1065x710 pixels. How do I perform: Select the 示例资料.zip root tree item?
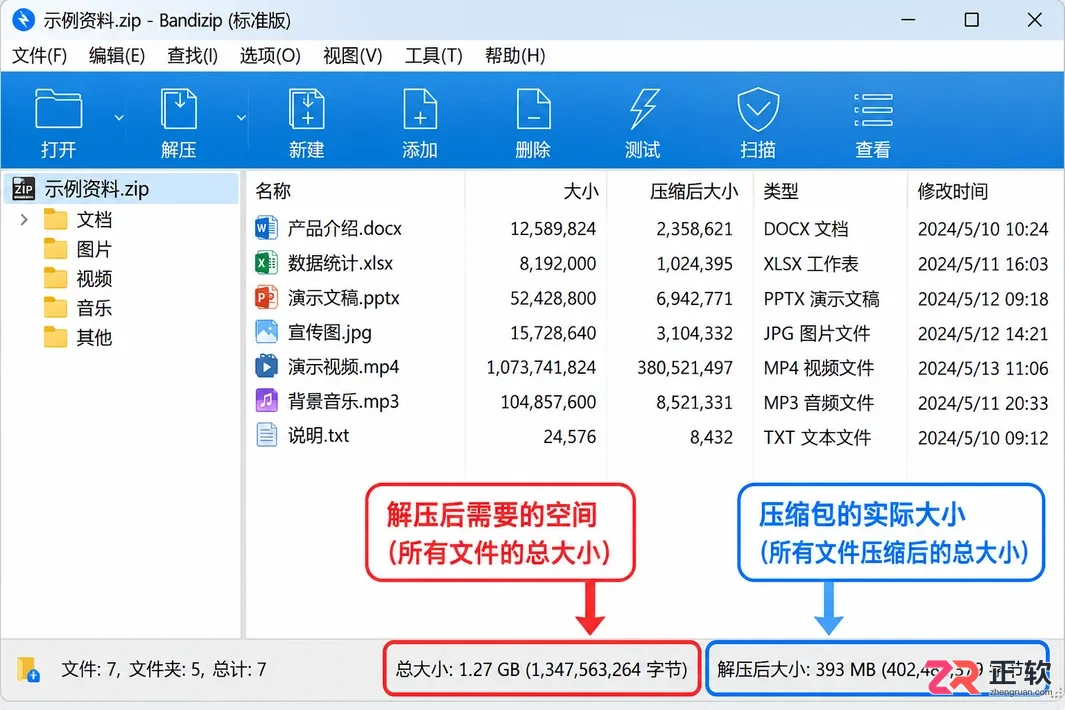(x=122, y=188)
